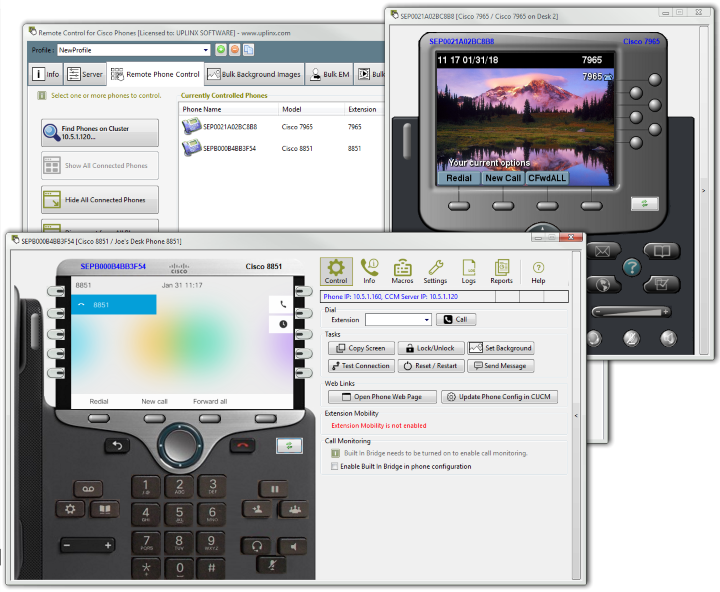Open the phone Info tool
The height and width of the screenshot is (592, 720).
[369, 271]
